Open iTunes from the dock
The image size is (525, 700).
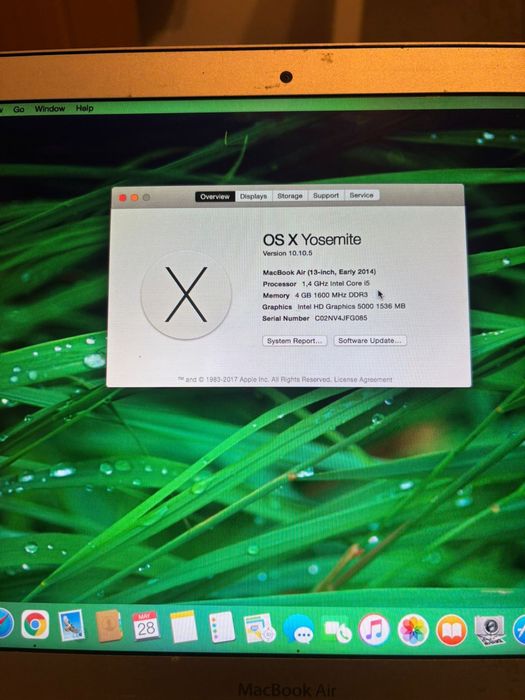tap(374, 629)
